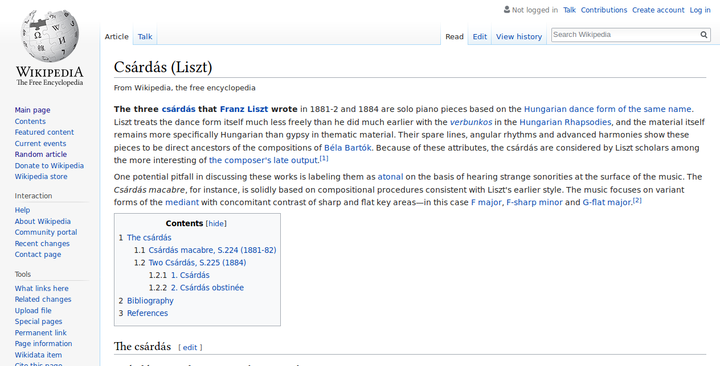Open Contents in sidebar
Image resolution: width=720 pixels, height=366 pixels.
coord(30,121)
